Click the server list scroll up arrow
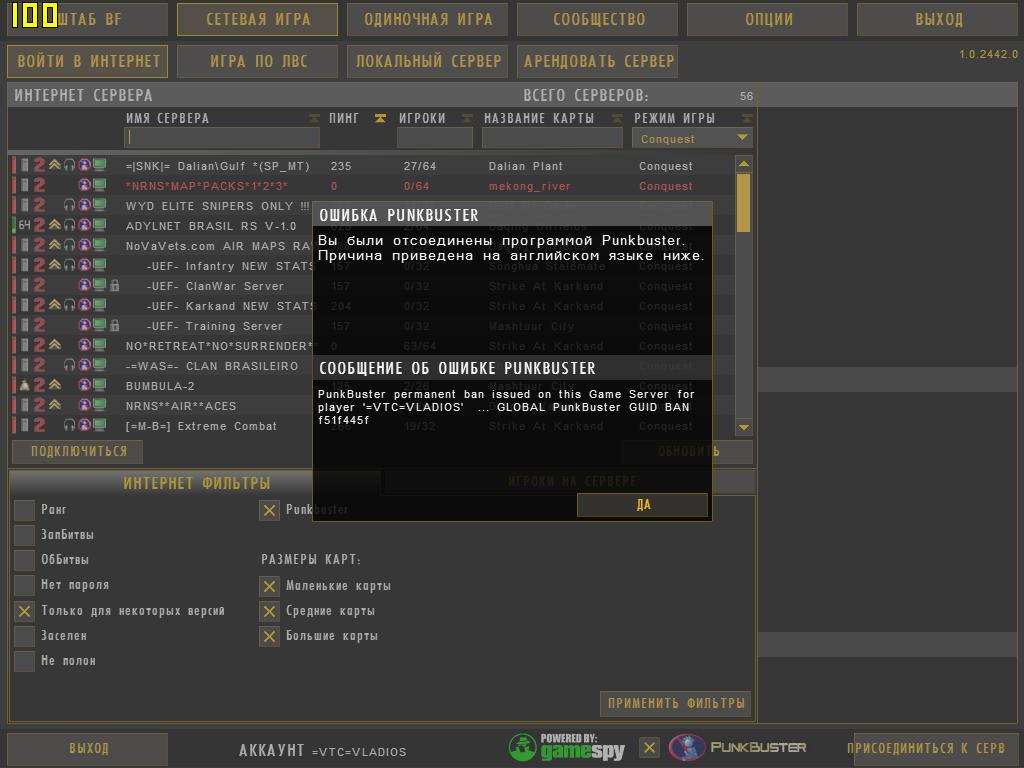 click(x=743, y=163)
